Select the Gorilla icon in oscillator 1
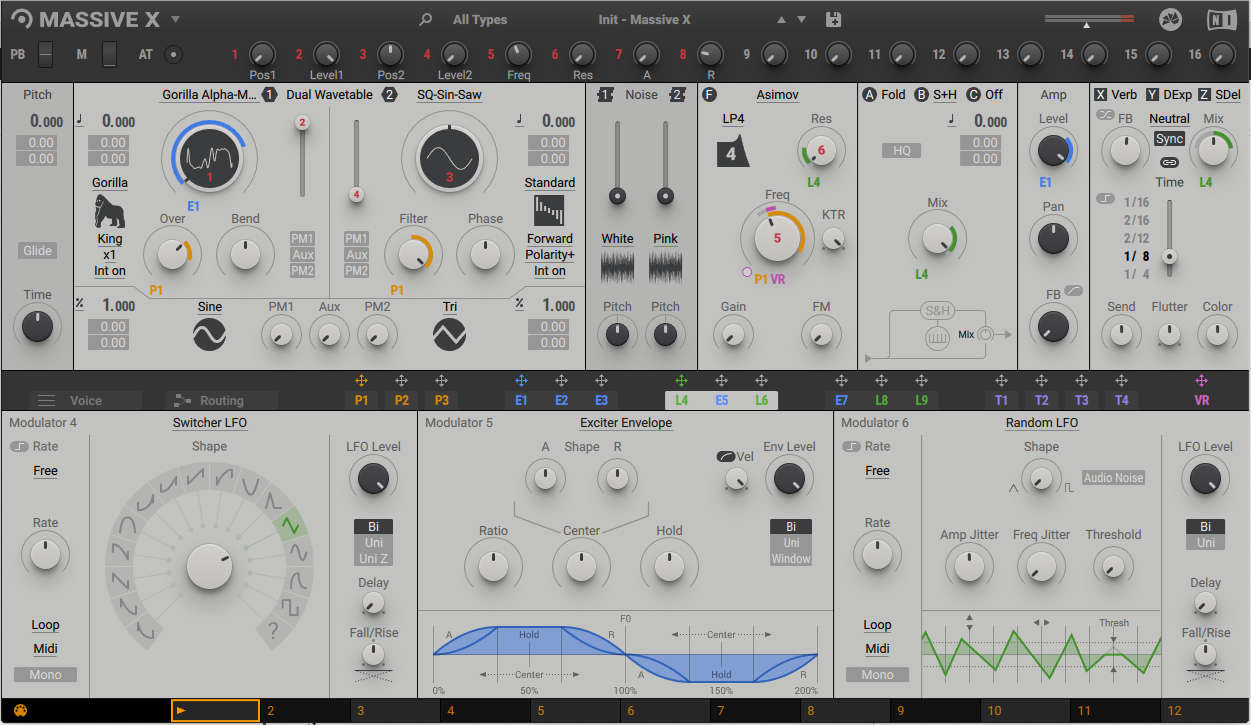 (x=110, y=212)
